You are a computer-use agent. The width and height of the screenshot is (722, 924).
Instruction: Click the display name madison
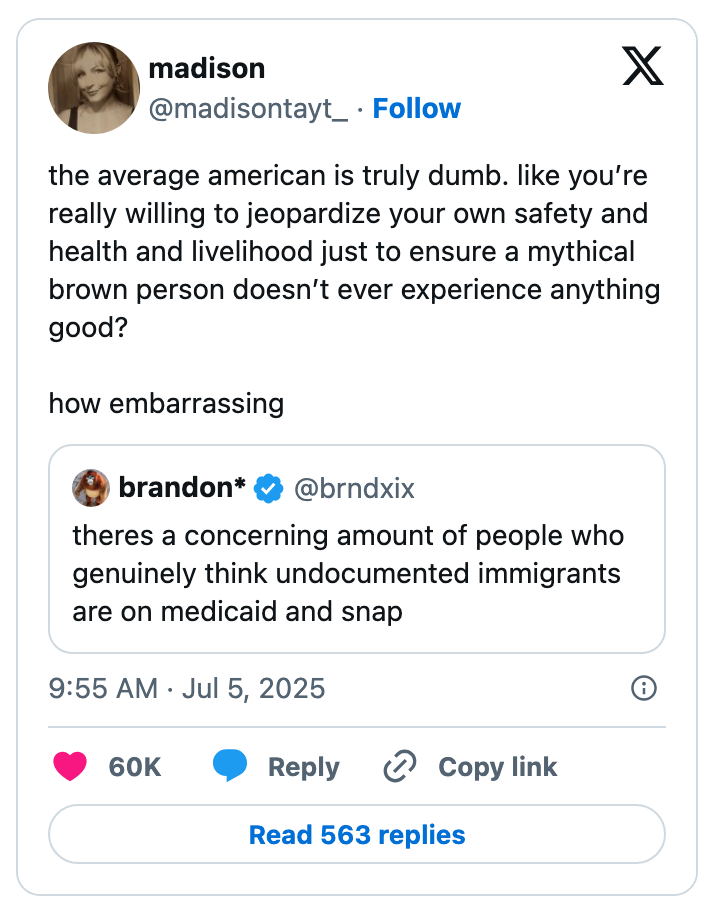coord(205,68)
